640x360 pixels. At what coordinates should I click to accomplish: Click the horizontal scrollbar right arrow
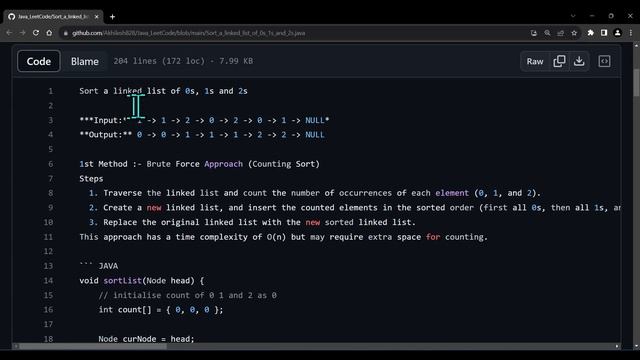[617, 347]
